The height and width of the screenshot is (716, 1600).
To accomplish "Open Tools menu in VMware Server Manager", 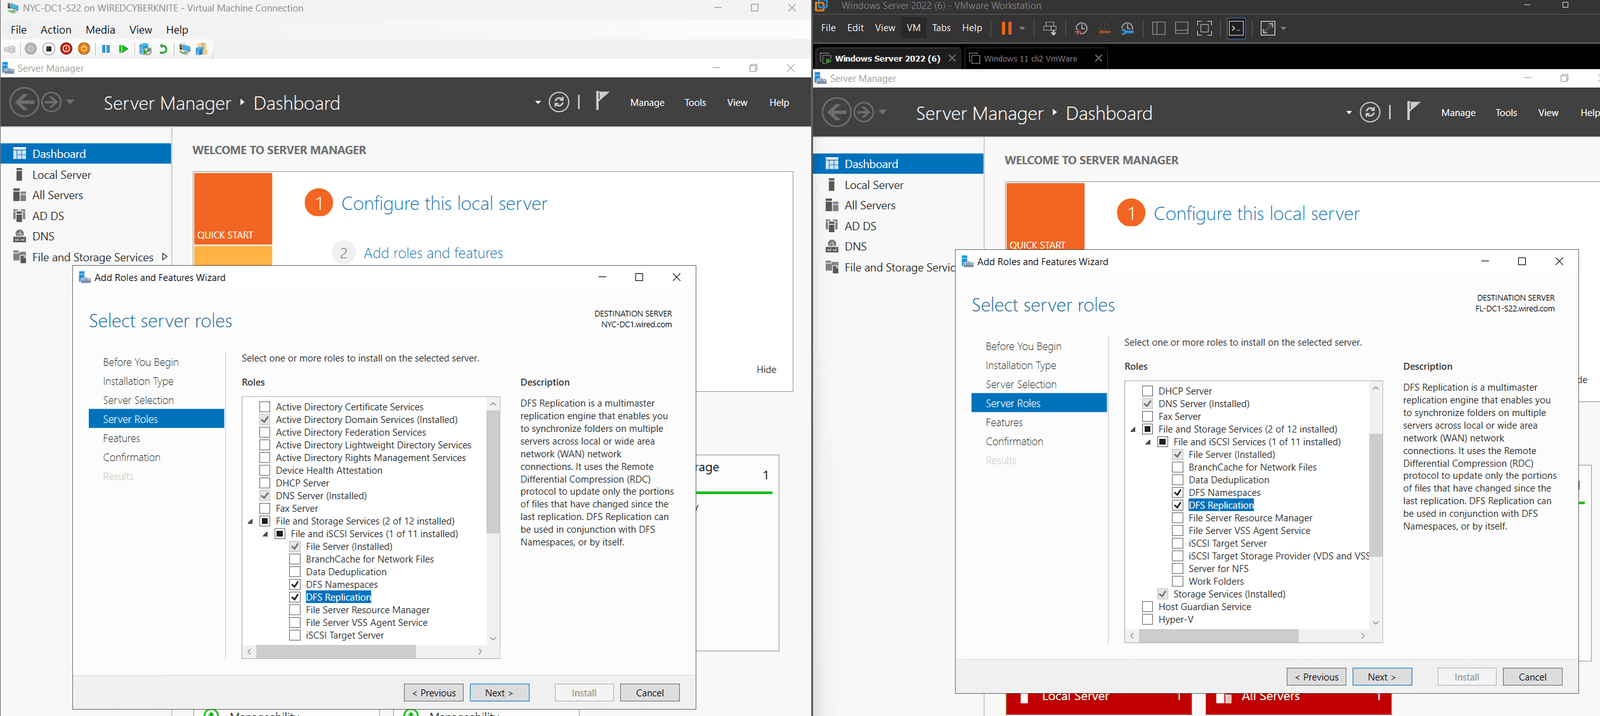I will coord(1506,112).
